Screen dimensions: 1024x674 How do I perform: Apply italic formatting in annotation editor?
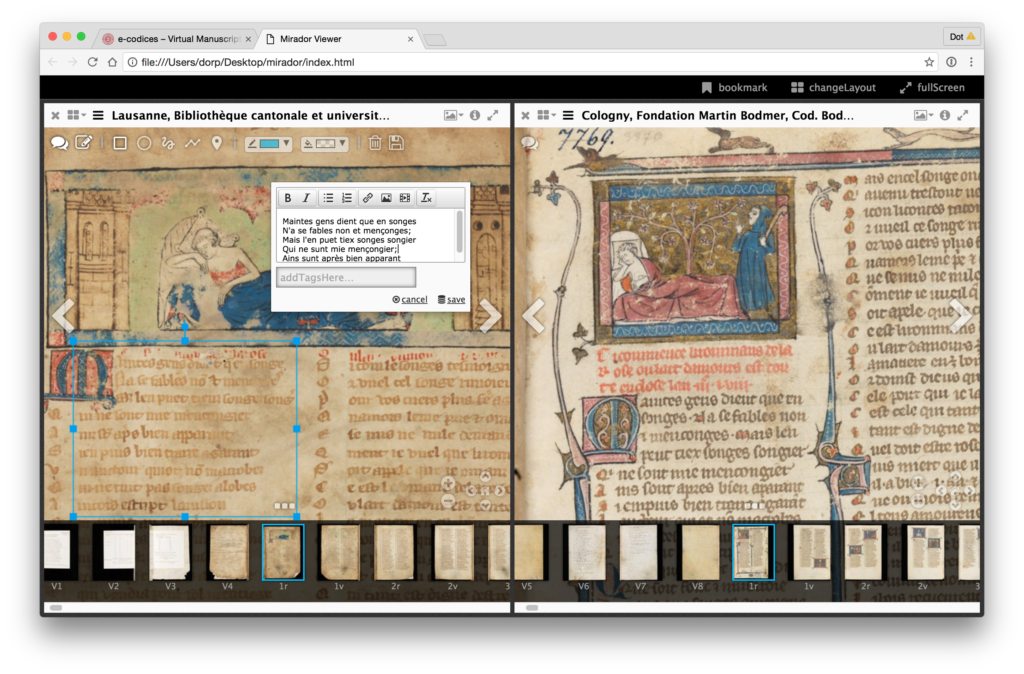(306, 198)
